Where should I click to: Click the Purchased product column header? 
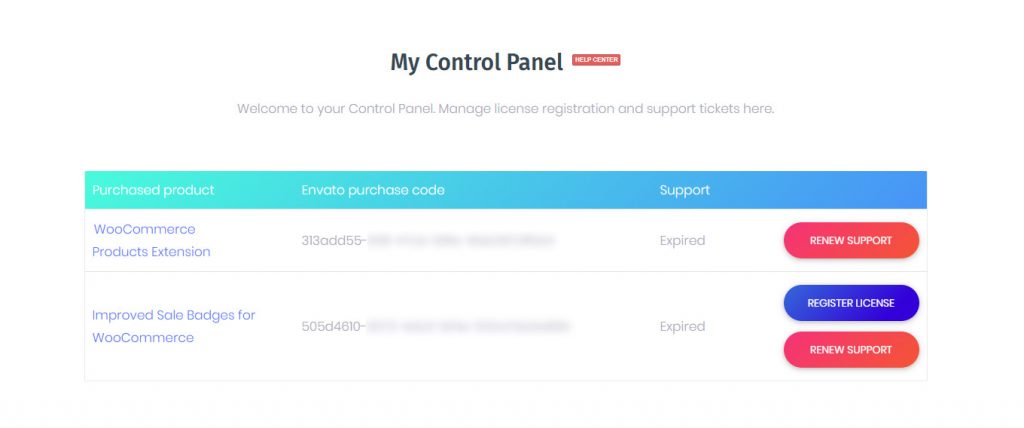[x=153, y=190]
